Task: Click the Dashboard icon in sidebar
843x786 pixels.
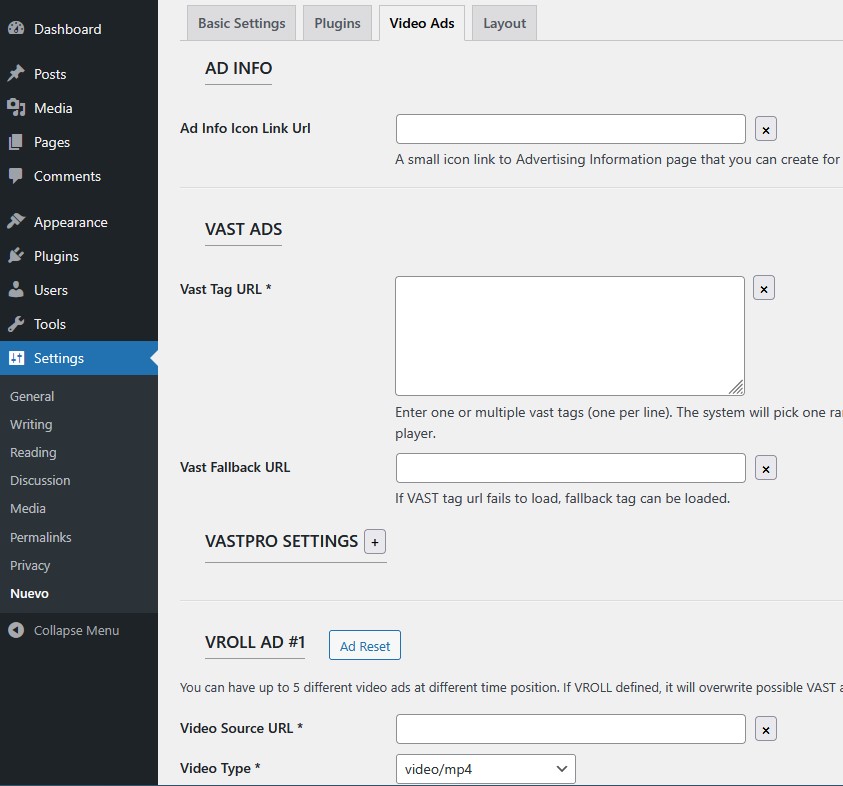Action: click(x=16, y=29)
